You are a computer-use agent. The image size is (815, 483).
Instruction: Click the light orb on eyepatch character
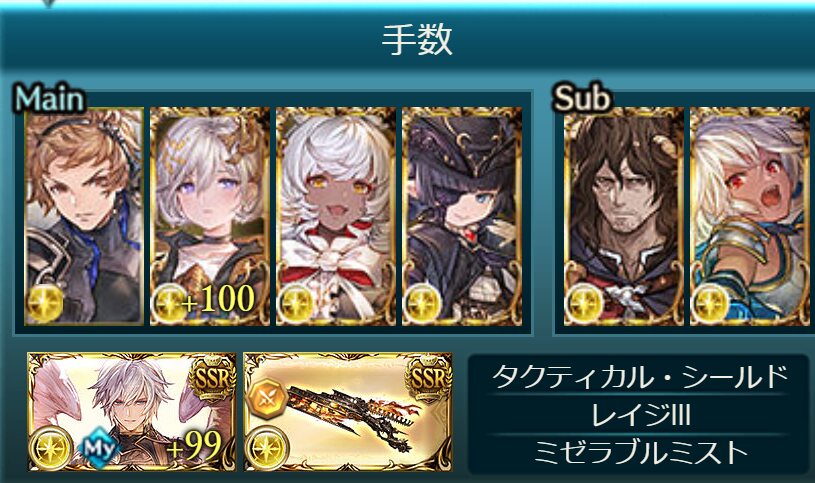[x=423, y=303]
